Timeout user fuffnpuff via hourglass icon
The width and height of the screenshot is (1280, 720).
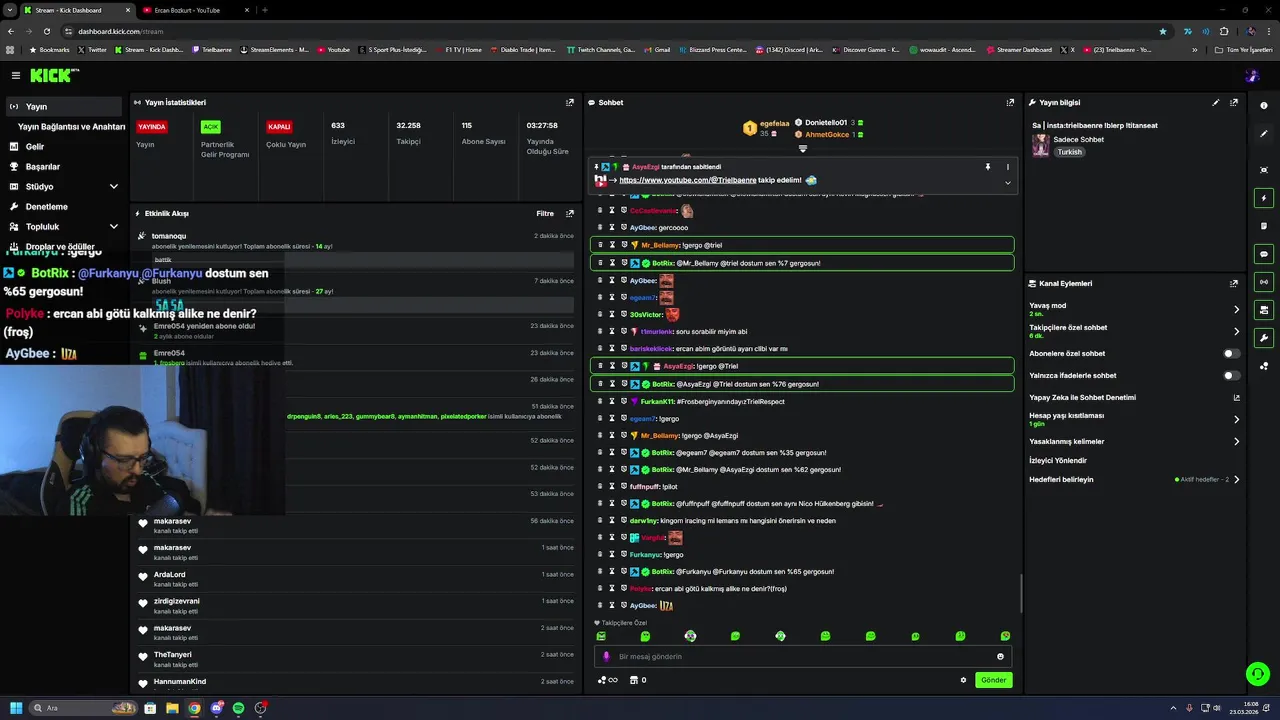(x=612, y=486)
